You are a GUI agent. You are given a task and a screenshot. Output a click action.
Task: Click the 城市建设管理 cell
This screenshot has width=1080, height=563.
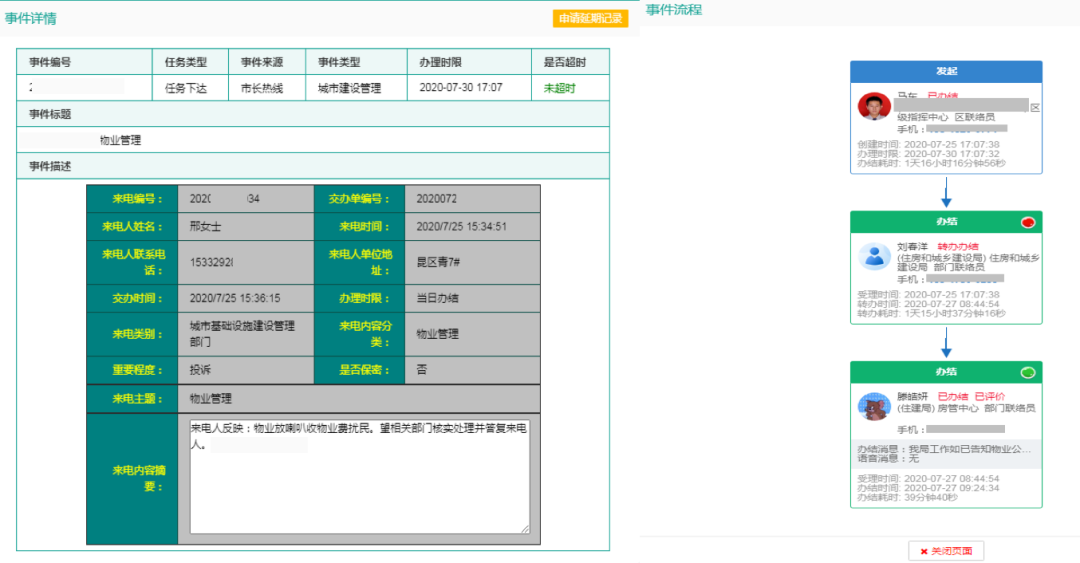[356, 88]
